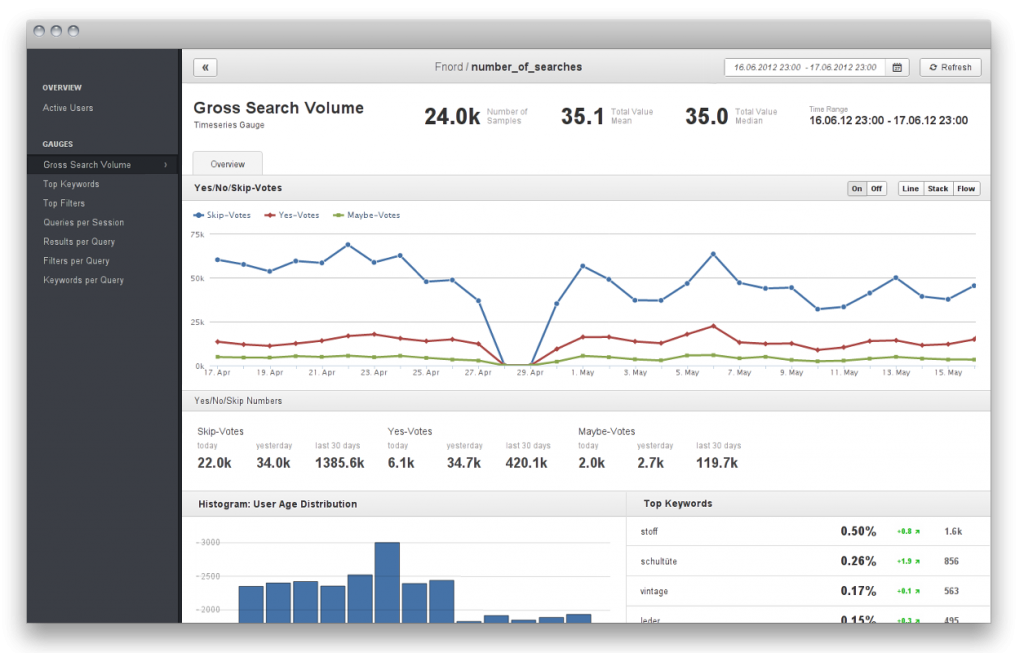The height and width of the screenshot is (653, 1024).
Task: Switch chart to Stack mode
Action: tap(938, 189)
